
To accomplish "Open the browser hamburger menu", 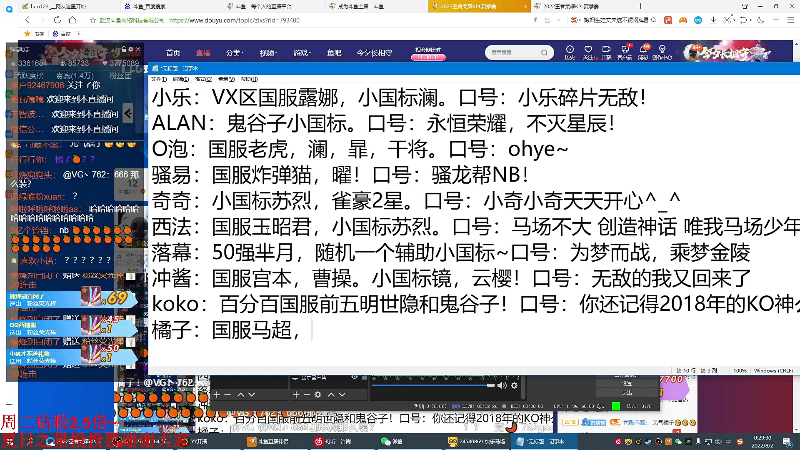I will (790, 20).
